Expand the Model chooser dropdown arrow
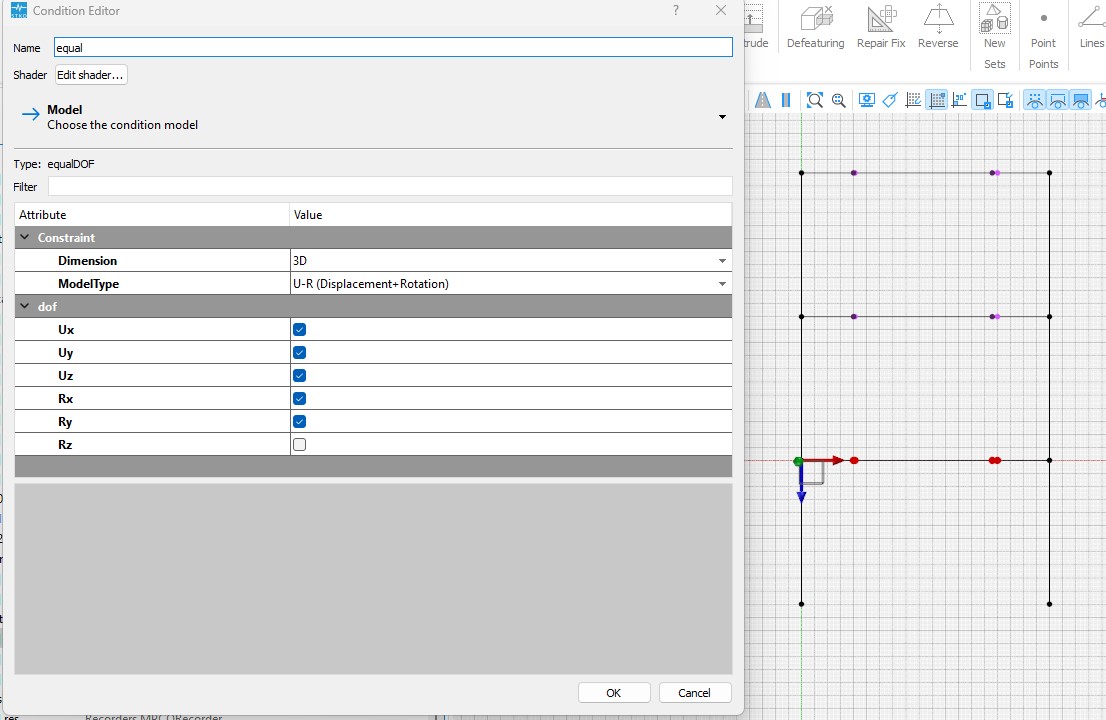 coord(722,117)
